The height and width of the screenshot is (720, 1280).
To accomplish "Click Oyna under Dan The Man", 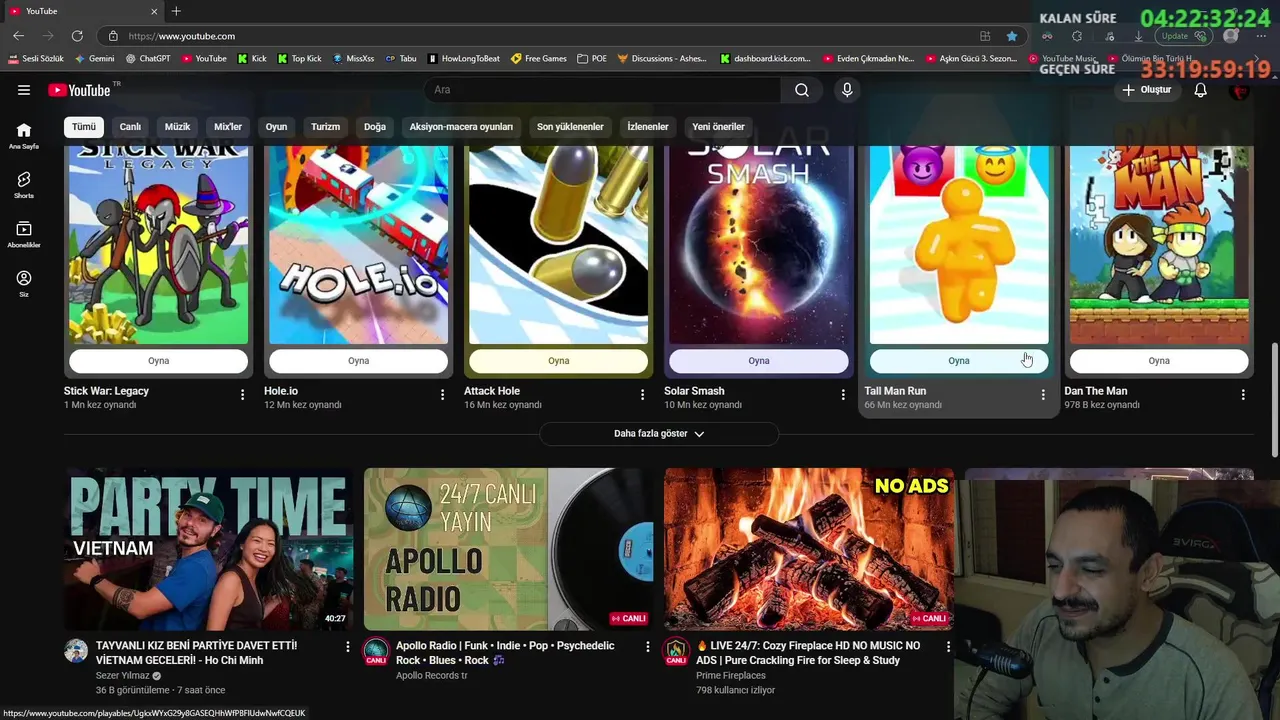I will 1159,361.
